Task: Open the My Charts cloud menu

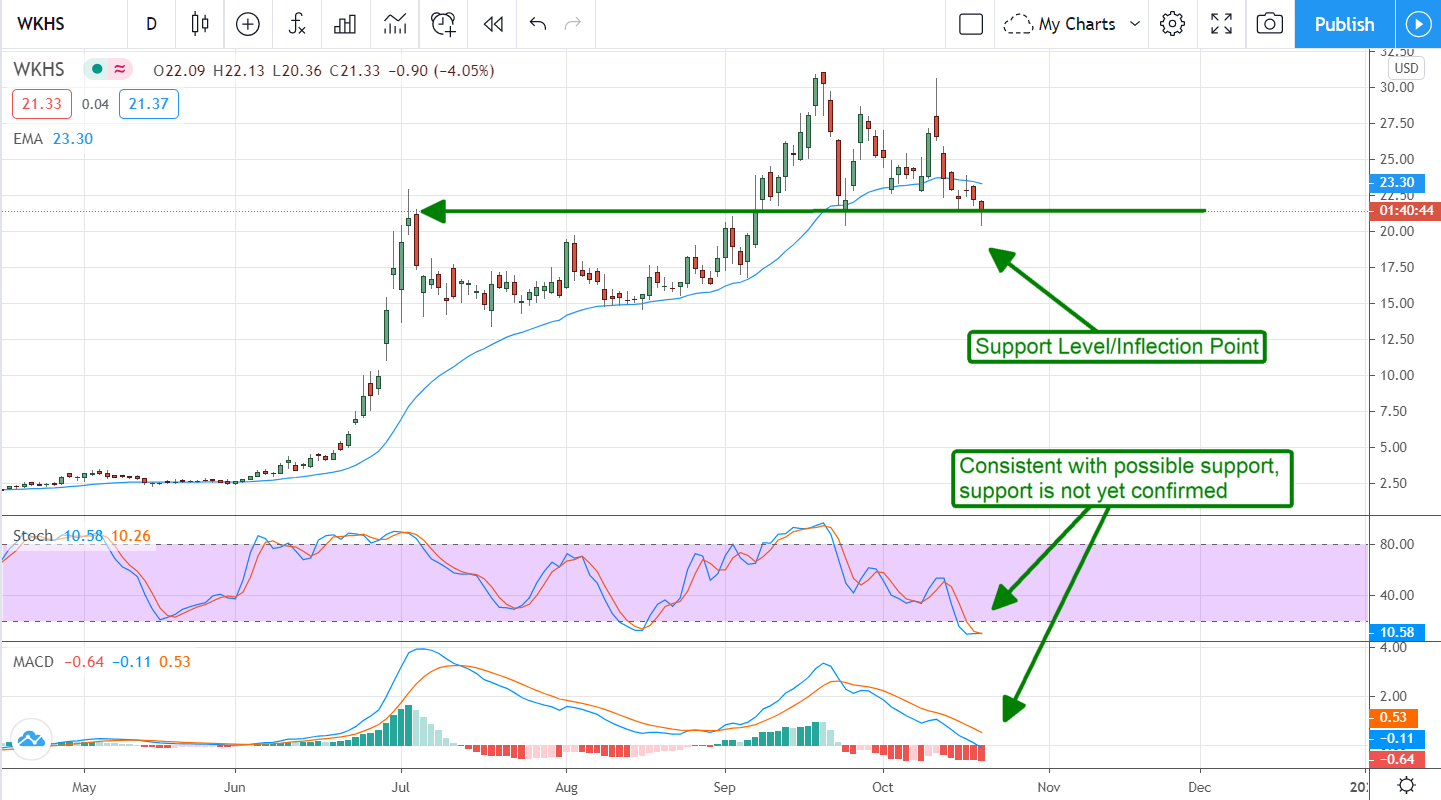Action: pos(1073,24)
